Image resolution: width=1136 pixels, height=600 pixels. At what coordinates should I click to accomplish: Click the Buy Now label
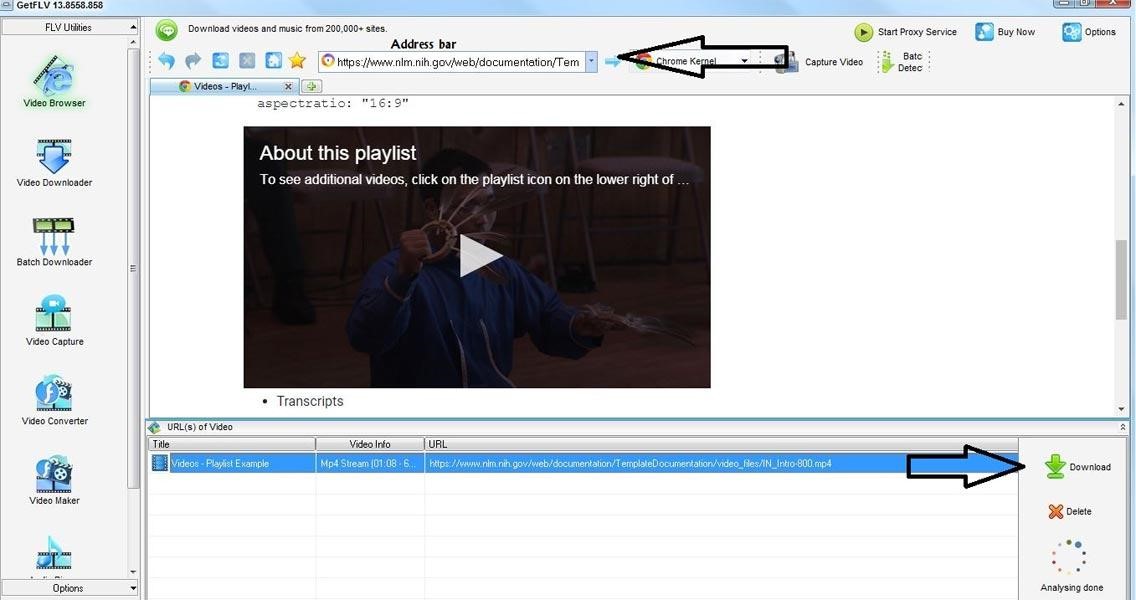pos(1016,32)
